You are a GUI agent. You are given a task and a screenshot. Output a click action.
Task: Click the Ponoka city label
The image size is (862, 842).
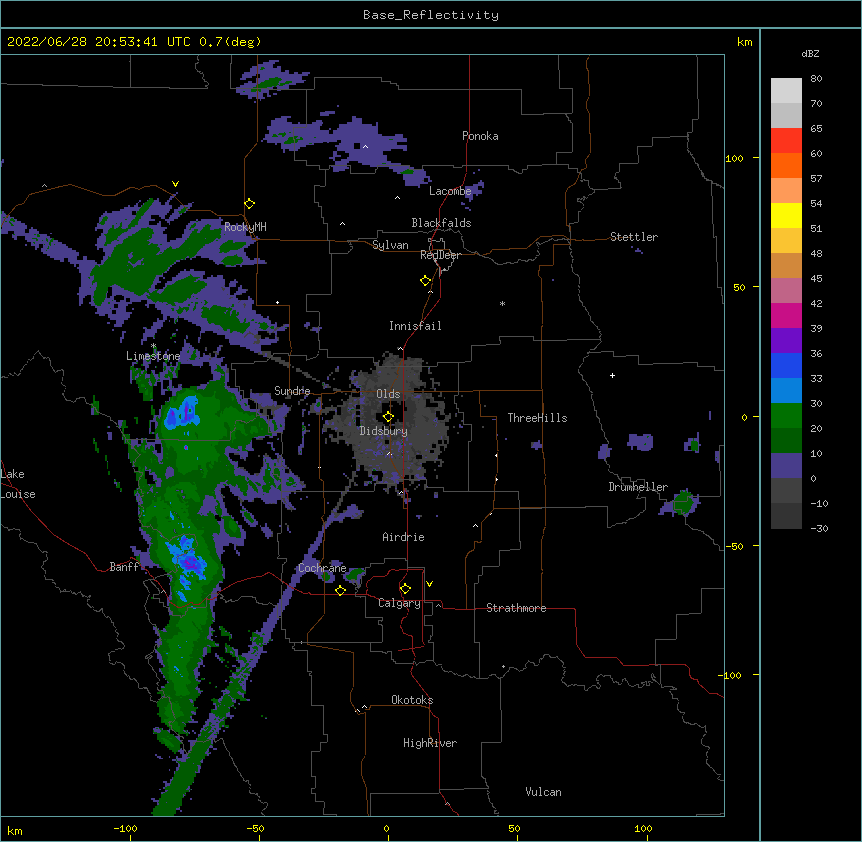point(480,136)
